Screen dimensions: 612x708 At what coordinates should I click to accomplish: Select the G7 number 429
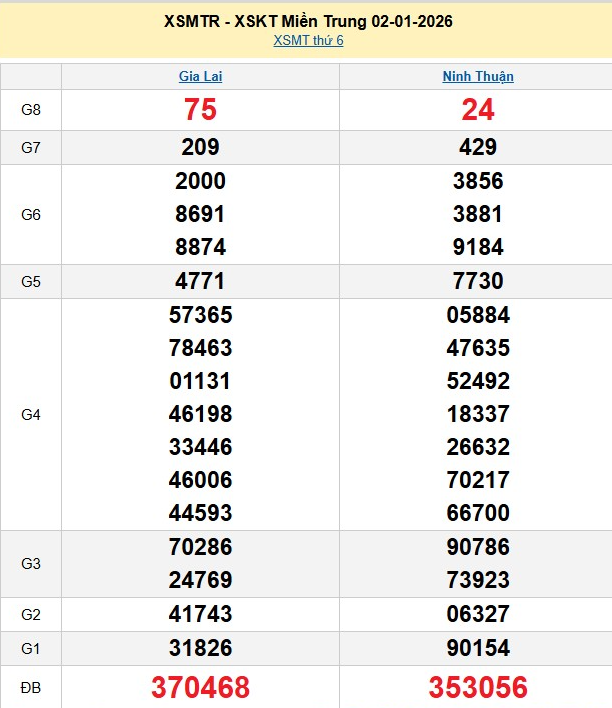click(x=478, y=147)
